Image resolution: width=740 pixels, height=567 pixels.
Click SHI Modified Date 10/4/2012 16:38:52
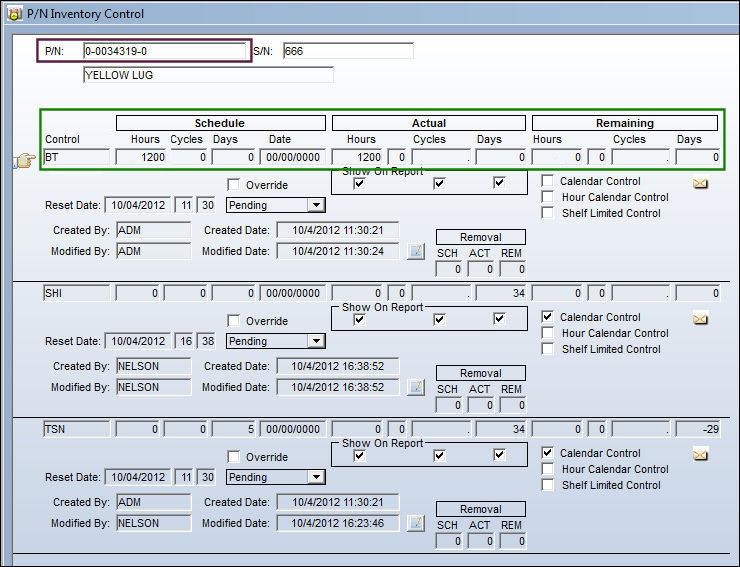click(x=337, y=387)
